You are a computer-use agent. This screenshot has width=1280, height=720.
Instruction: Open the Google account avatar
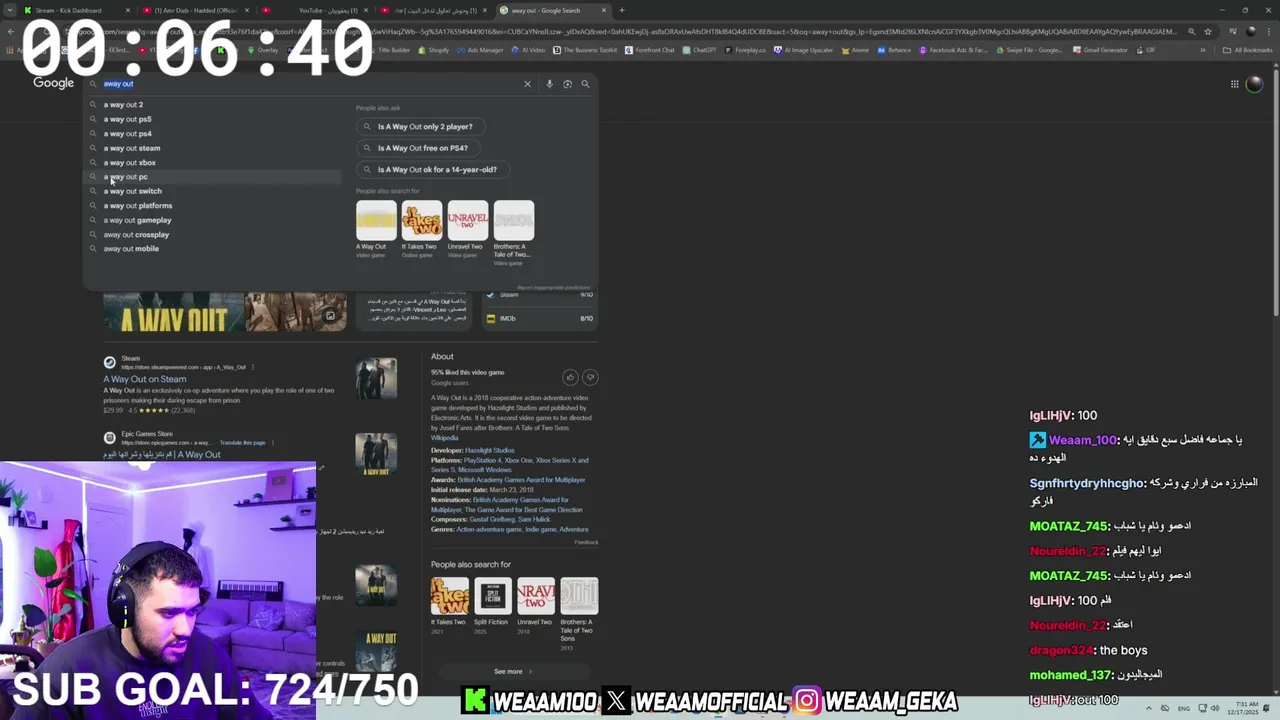tap(1254, 84)
